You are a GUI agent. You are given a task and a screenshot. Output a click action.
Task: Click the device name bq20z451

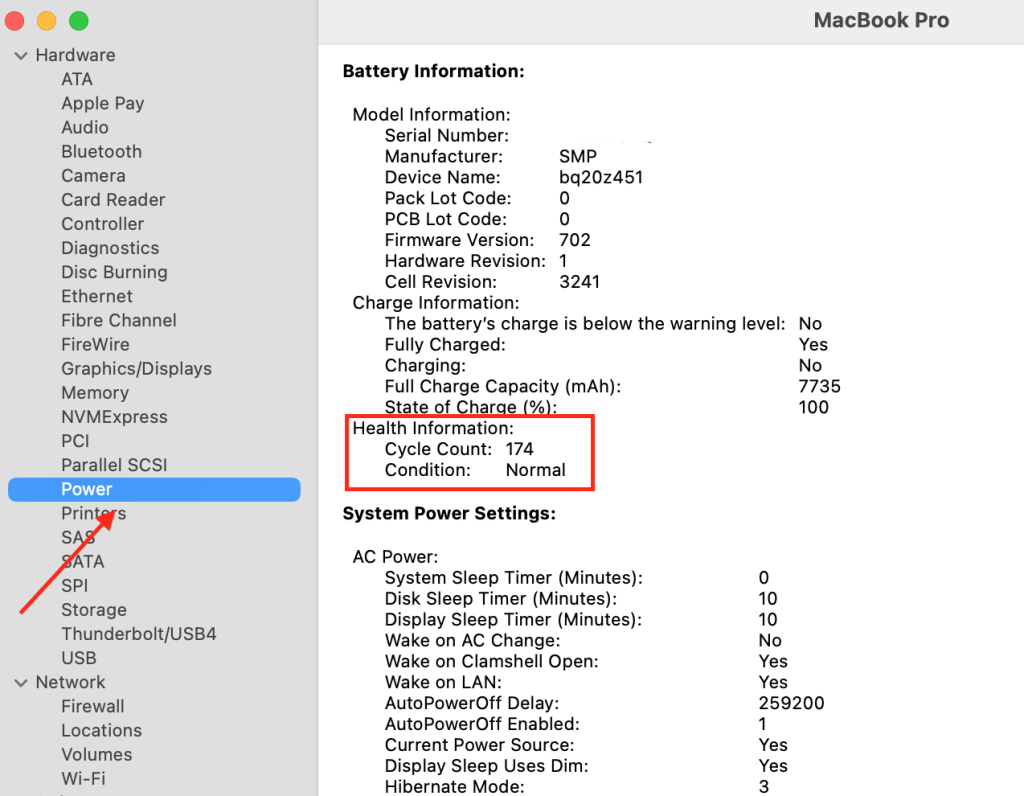601,178
